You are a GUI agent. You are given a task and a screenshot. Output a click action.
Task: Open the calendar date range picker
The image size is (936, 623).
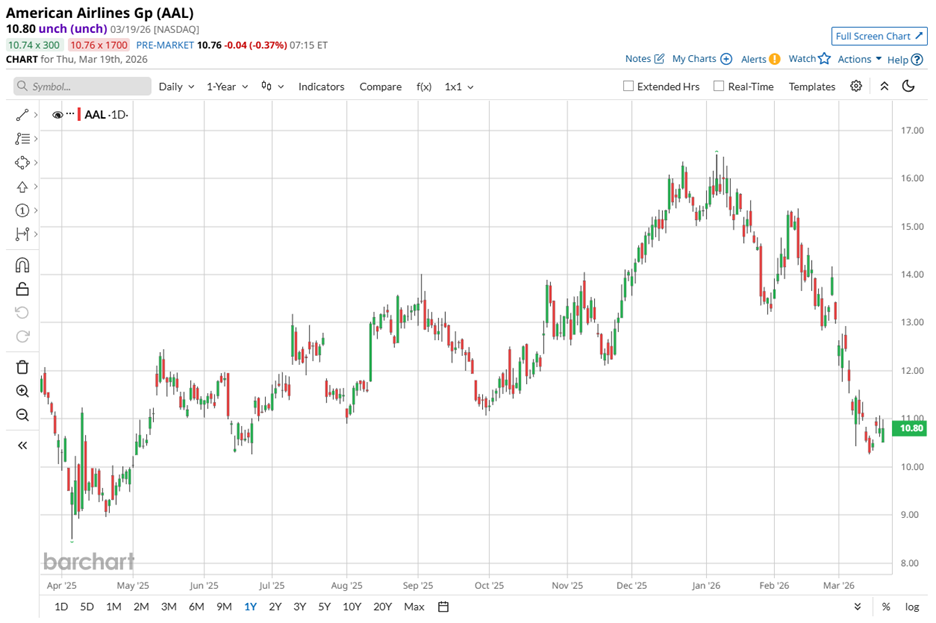(x=444, y=607)
